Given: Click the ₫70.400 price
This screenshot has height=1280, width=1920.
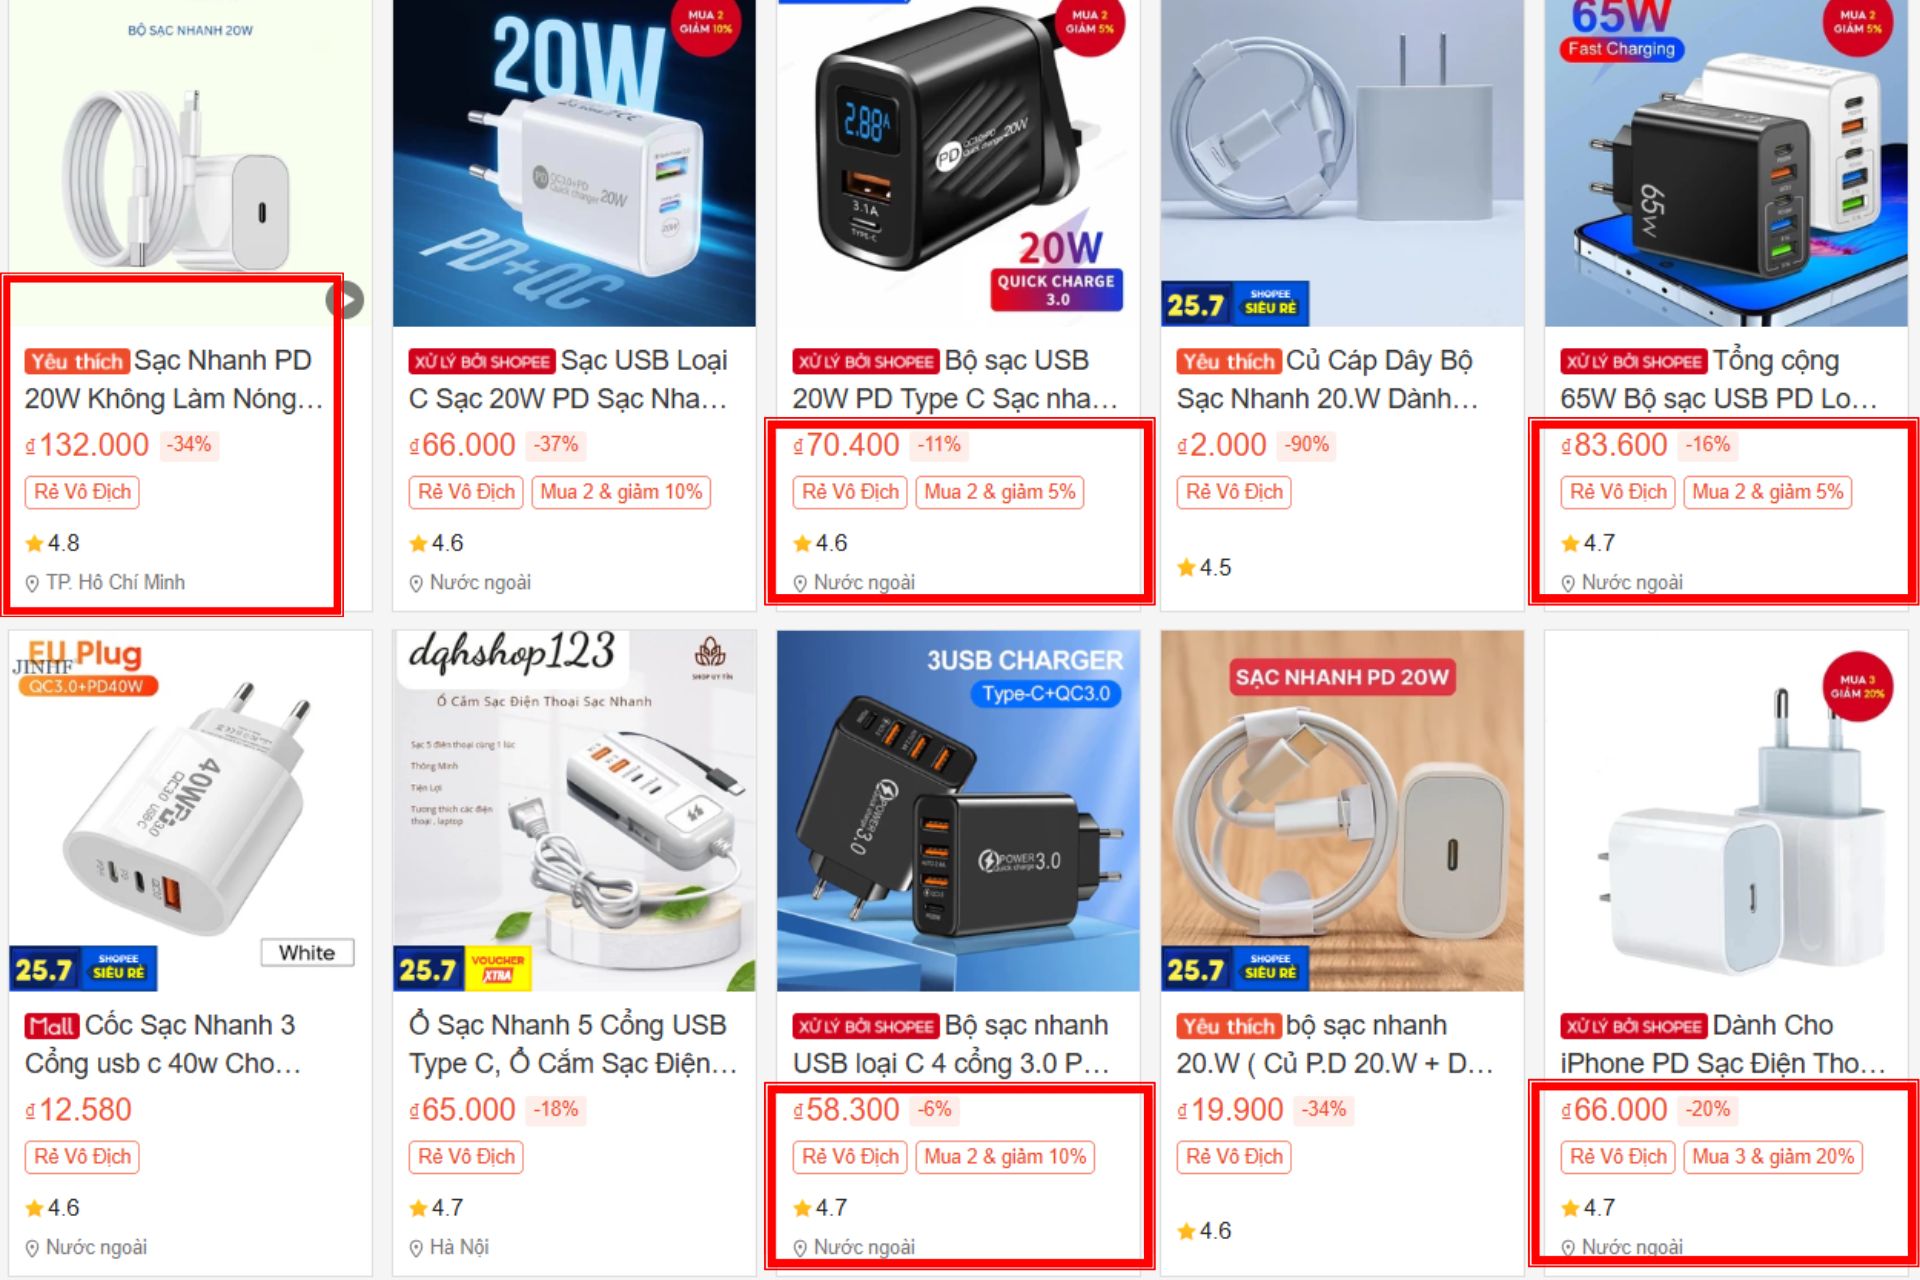Looking at the screenshot, I should coord(846,445).
